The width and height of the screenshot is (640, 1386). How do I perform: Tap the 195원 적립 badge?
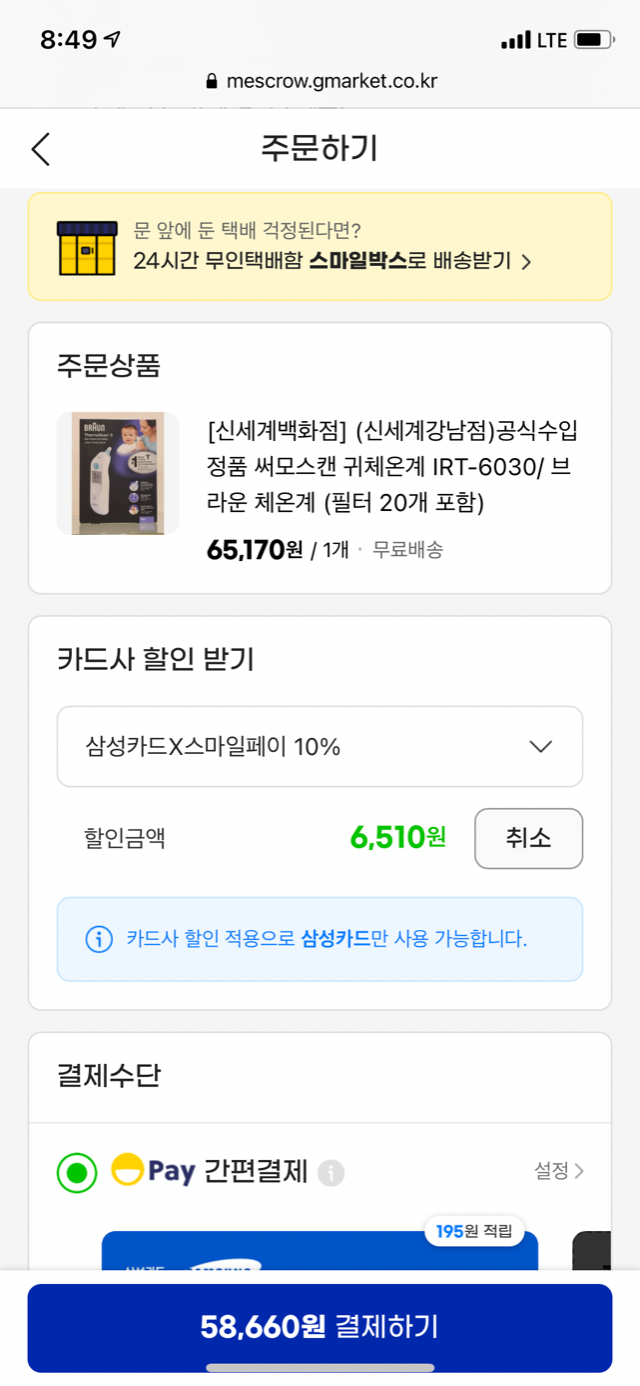(x=473, y=1231)
